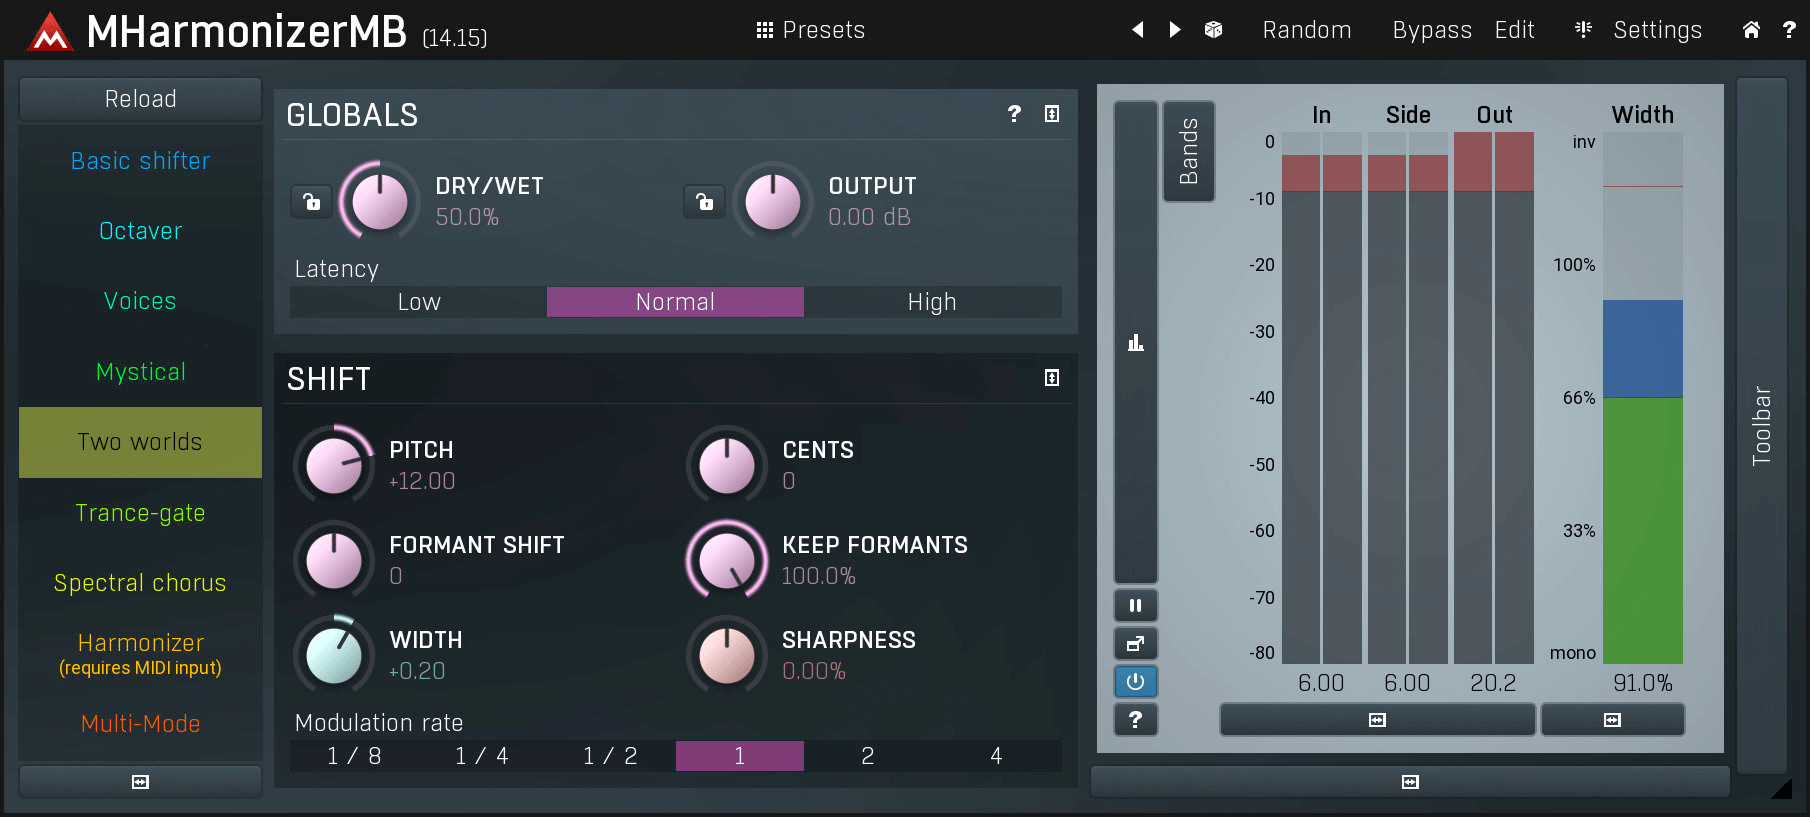Click the Bypass button
This screenshot has width=1810, height=817.
pyautogui.click(x=1431, y=30)
